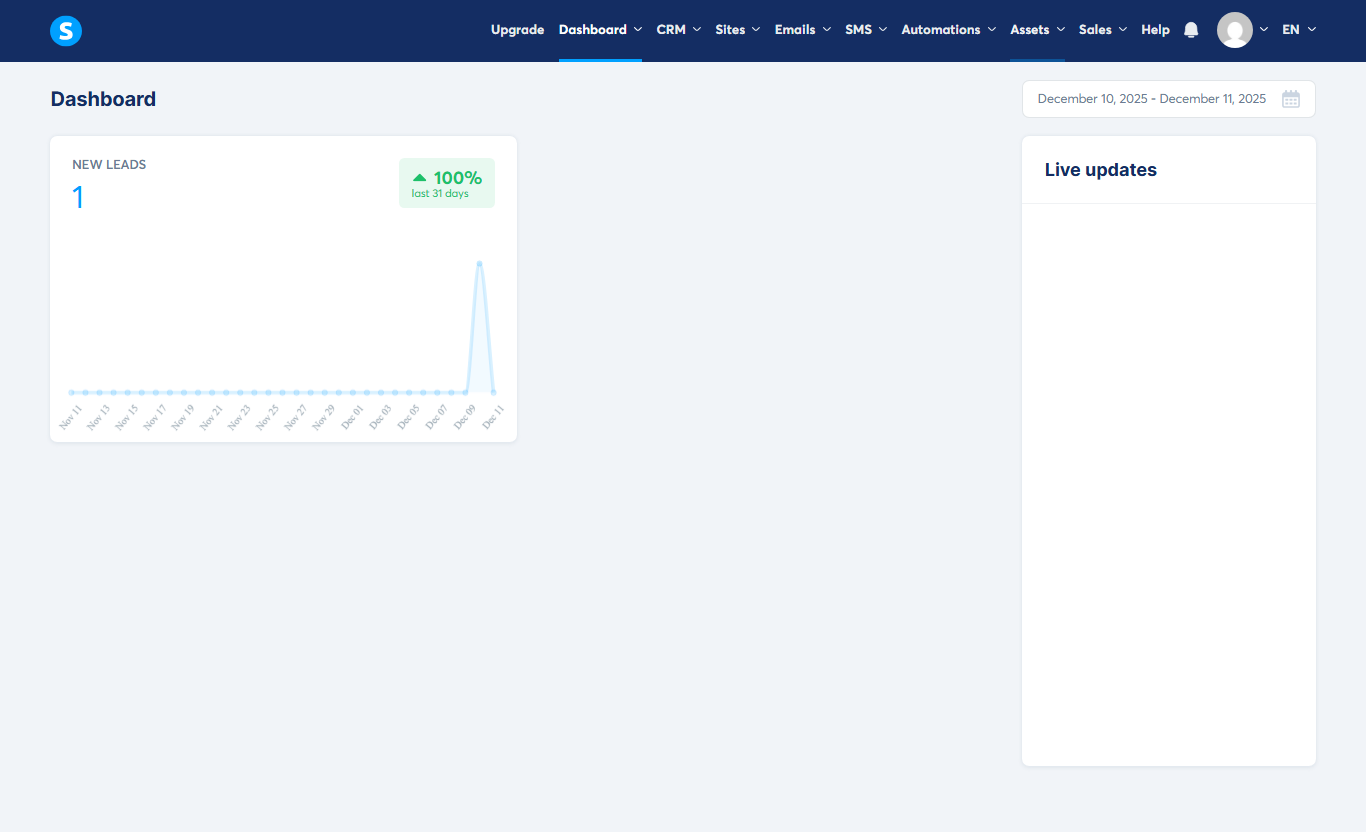Open the date range picker field
This screenshot has height=832, width=1366.
pos(1150,98)
